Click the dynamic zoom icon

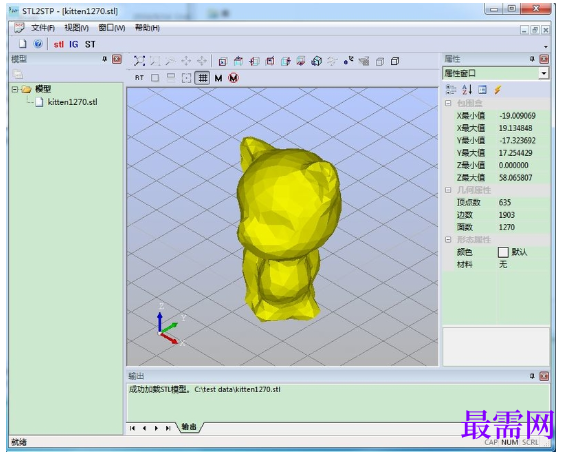[x=170, y=61]
